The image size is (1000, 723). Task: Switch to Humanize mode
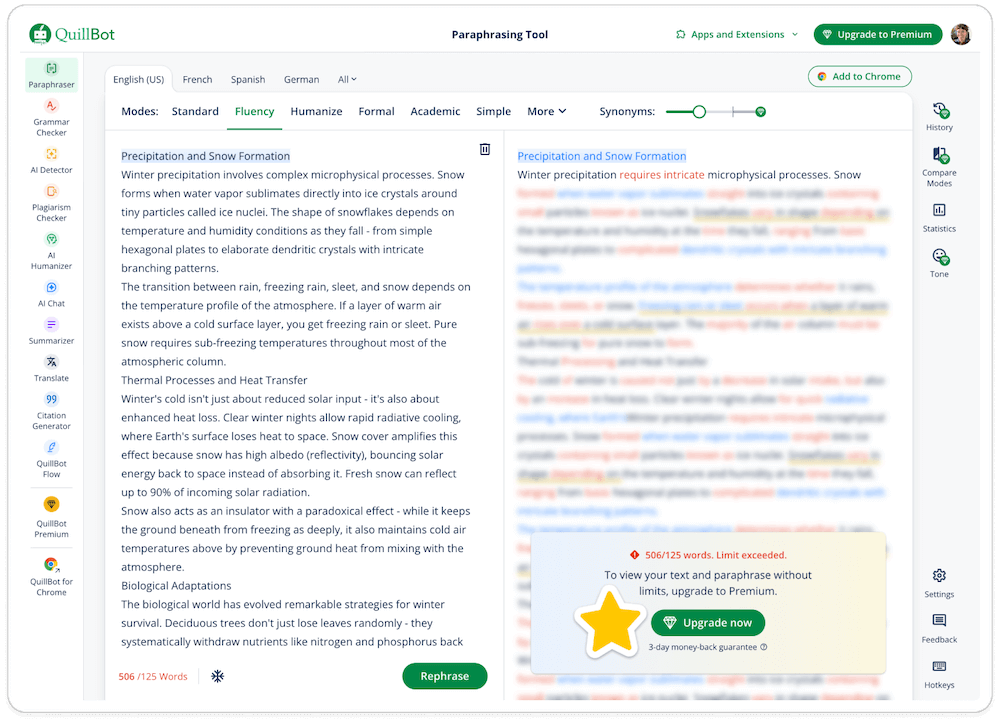(316, 112)
